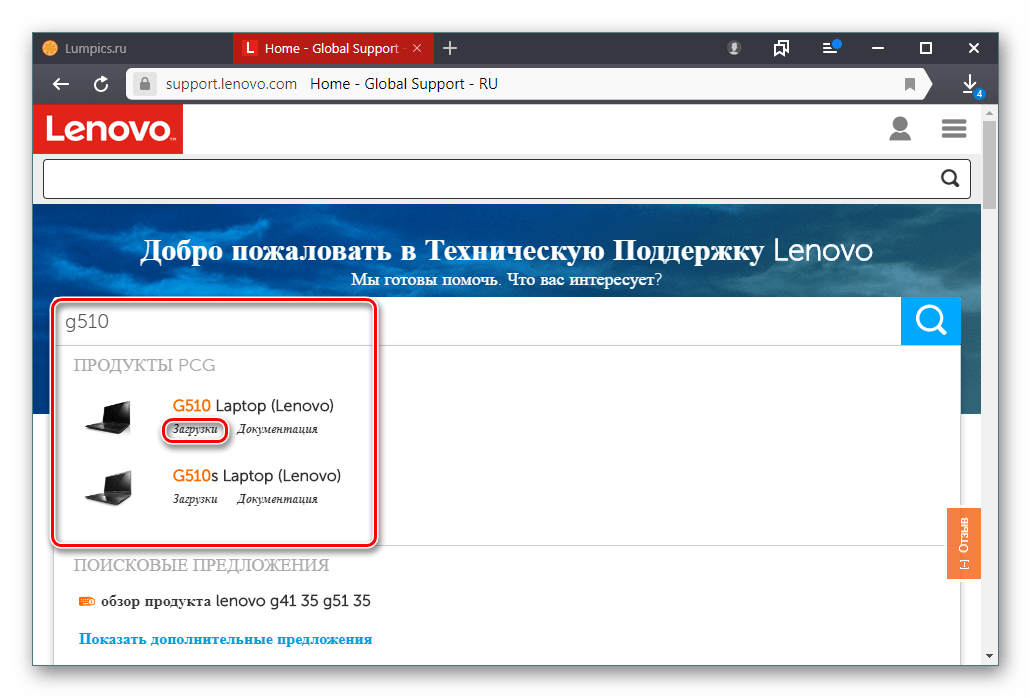Select suggestion обзор продукта lenovo g41 35
Viewport: 1031px width, 698px height.
[x=225, y=601]
